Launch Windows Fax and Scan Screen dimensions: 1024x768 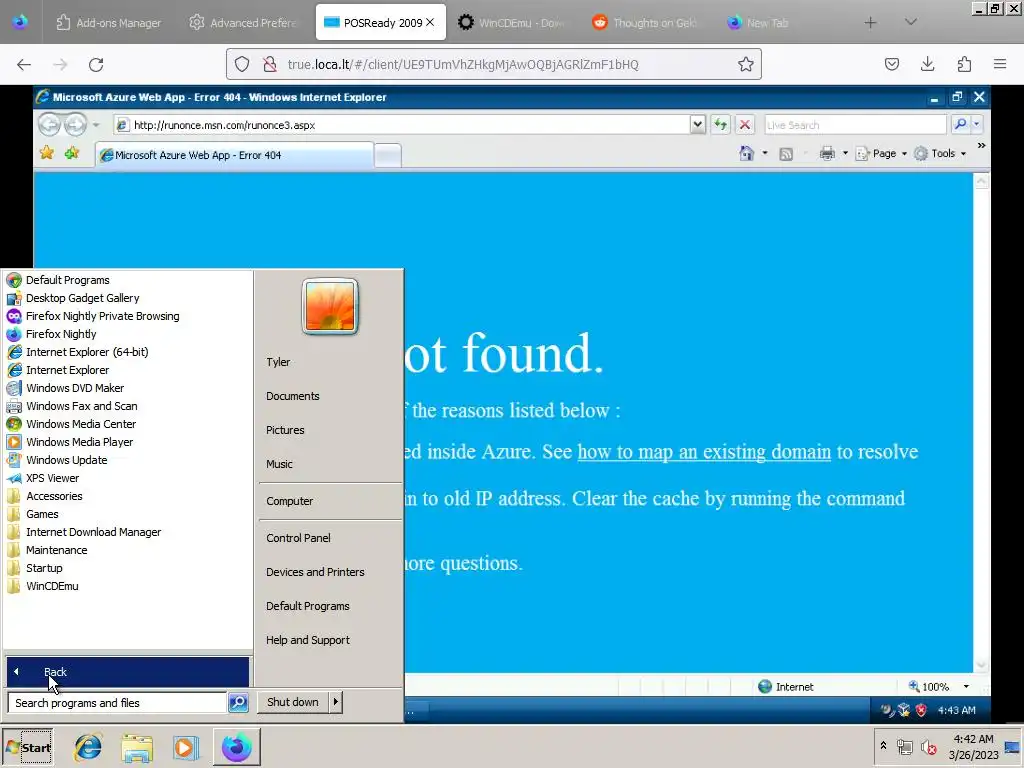81,406
